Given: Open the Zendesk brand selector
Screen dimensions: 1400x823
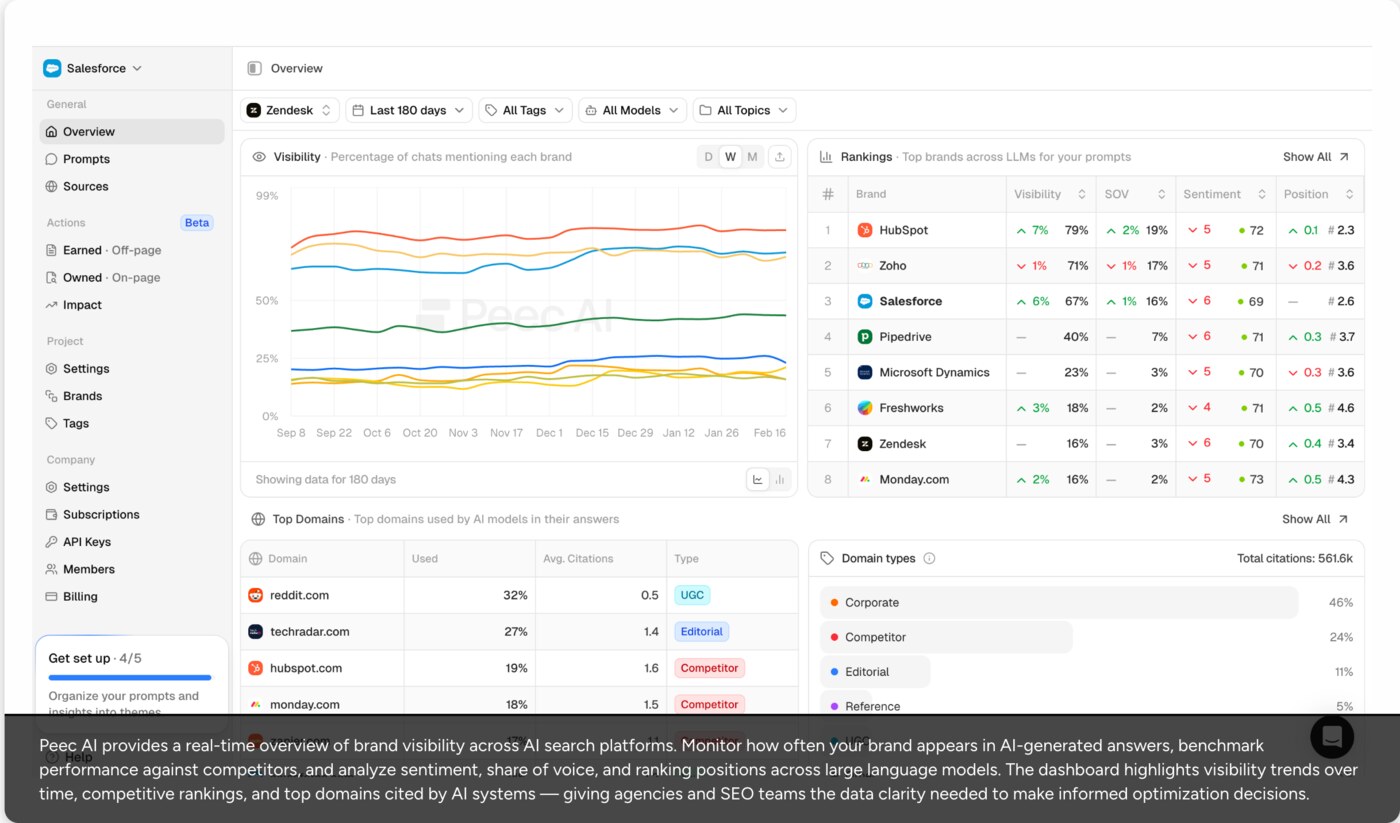Looking at the screenshot, I should click(x=290, y=110).
